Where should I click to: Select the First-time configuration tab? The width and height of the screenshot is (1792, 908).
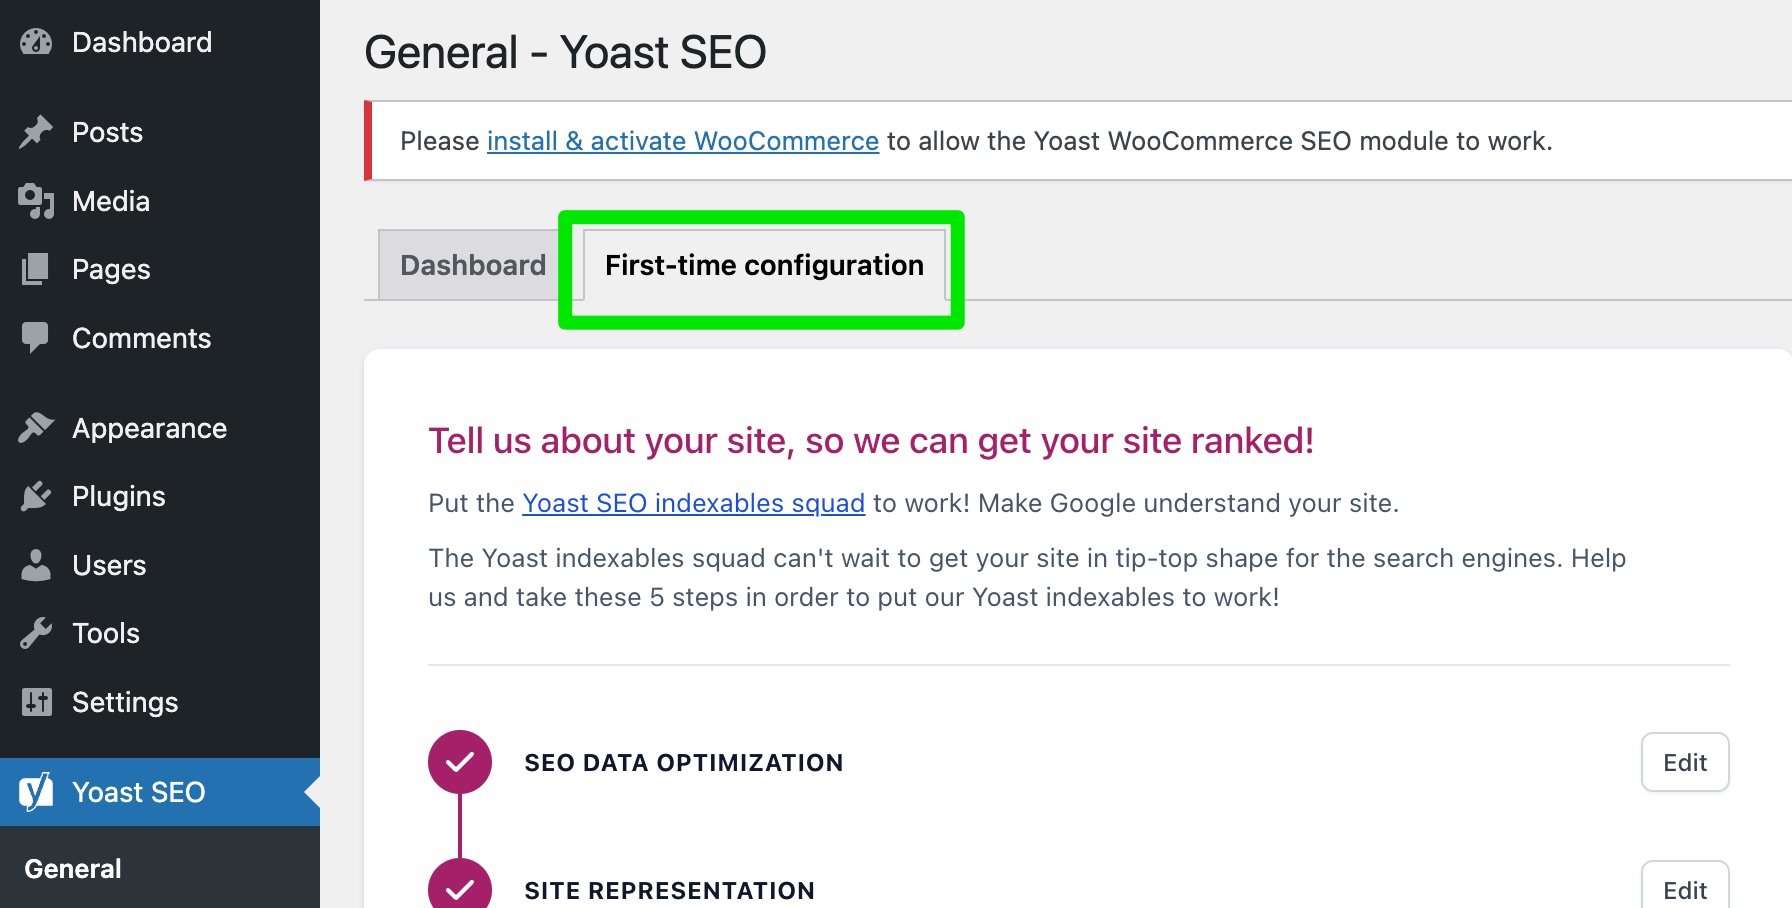click(x=764, y=265)
